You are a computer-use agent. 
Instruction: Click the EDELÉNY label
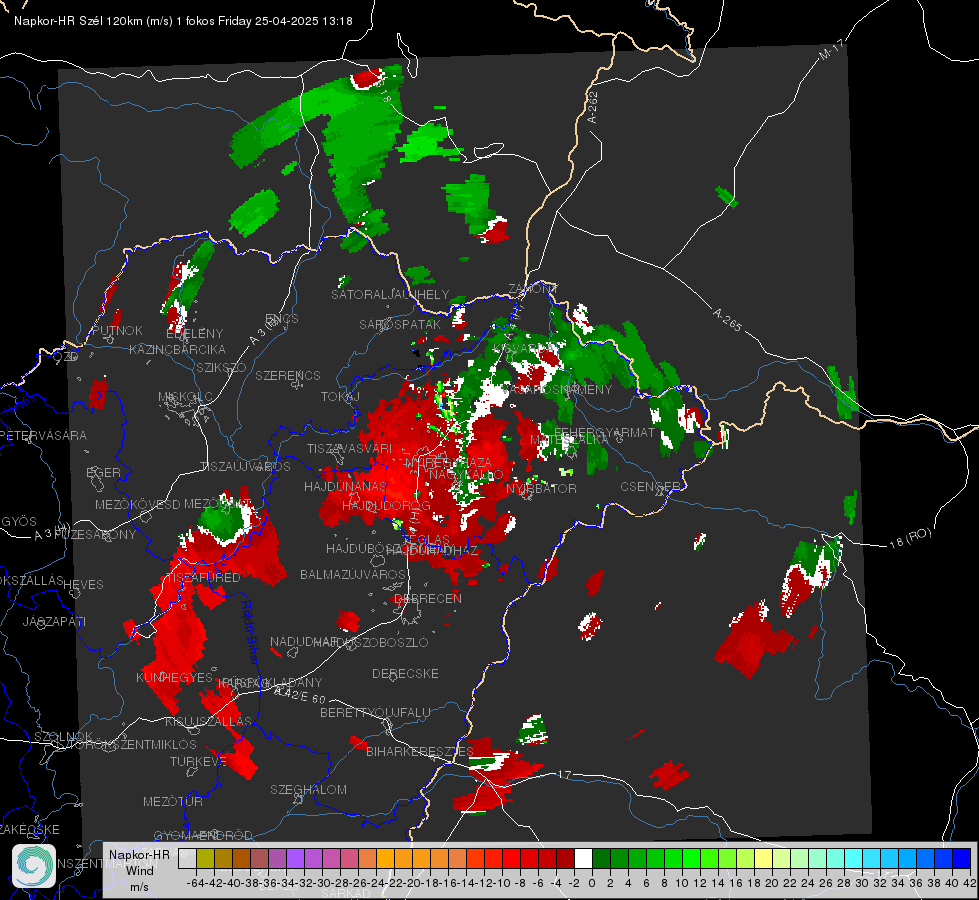[195, 334]
